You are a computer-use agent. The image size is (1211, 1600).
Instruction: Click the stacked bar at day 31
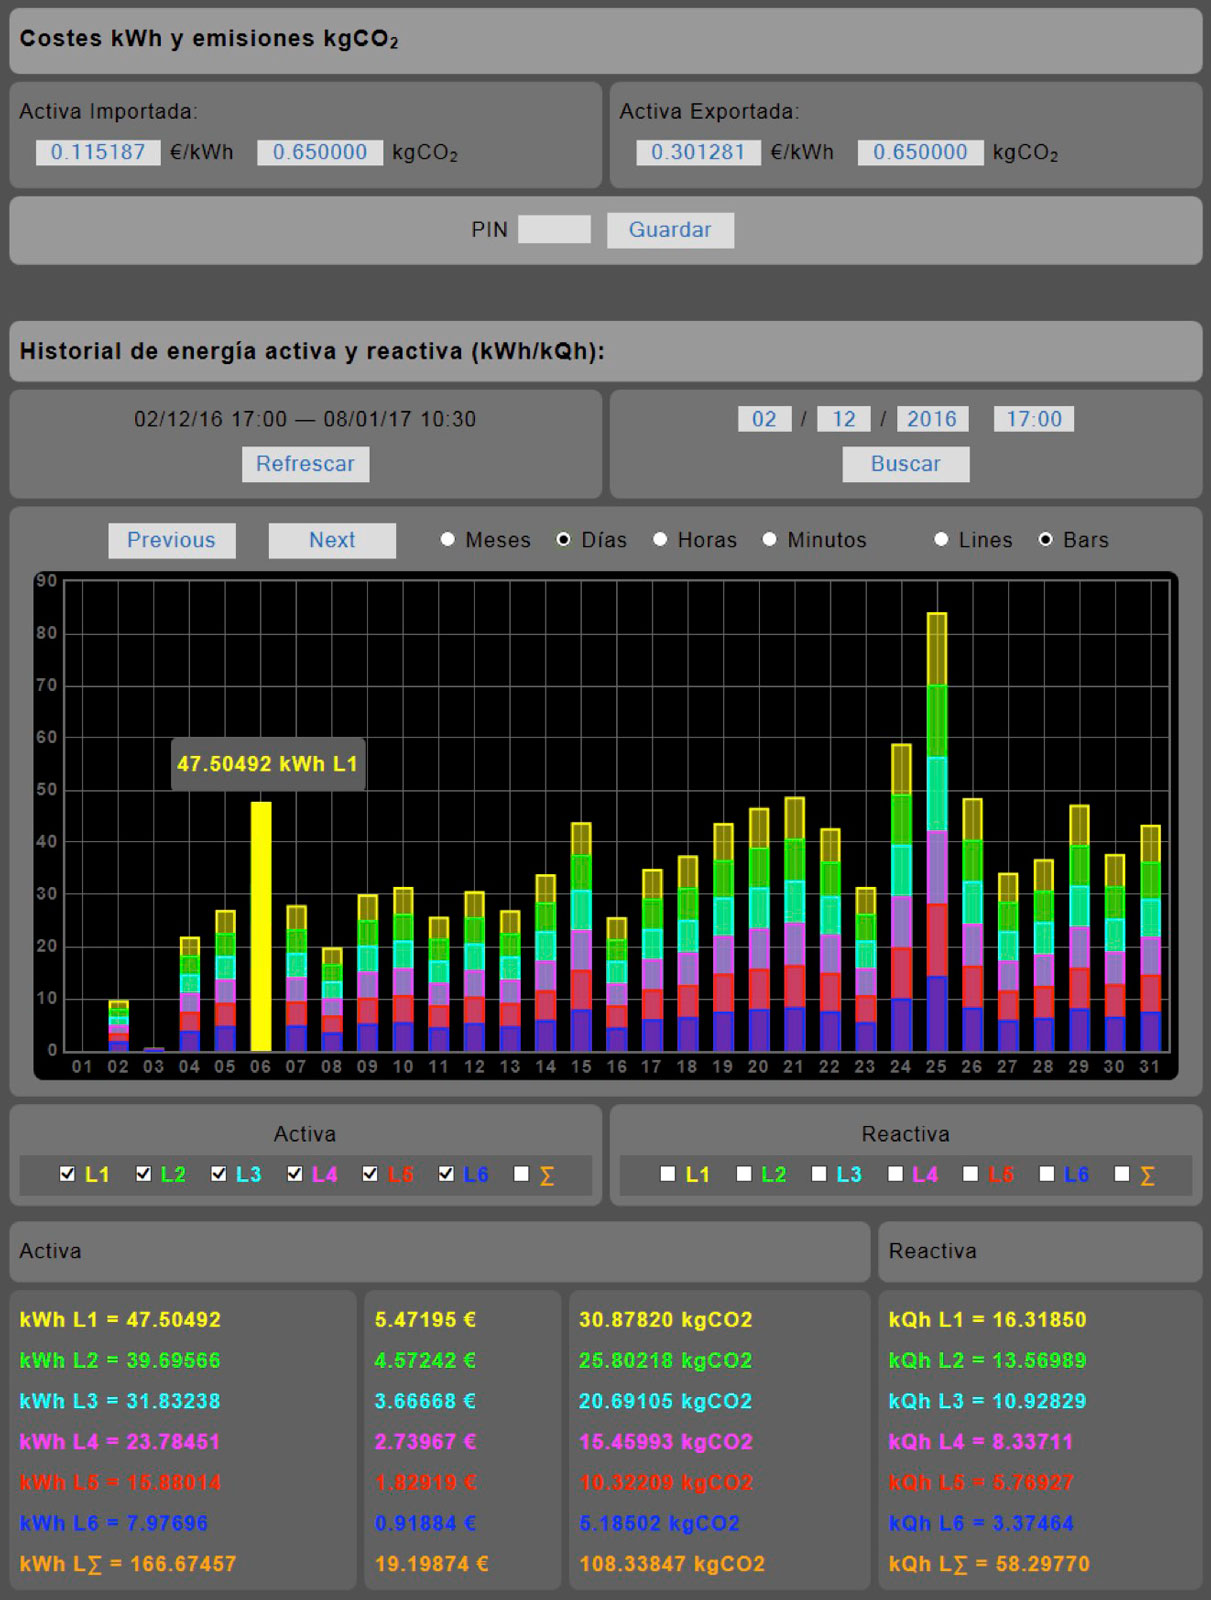point(1151,938)
